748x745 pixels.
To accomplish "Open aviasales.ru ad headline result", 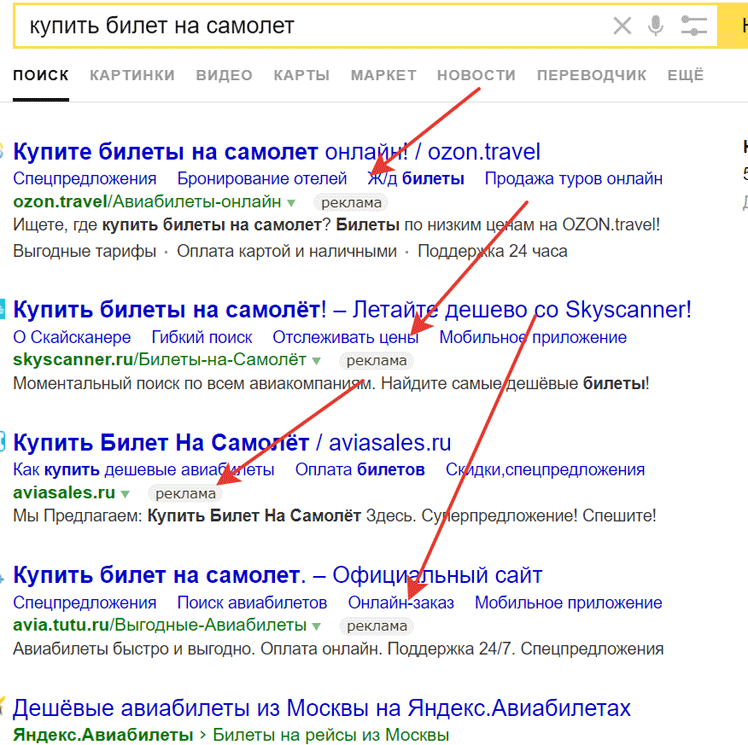I will click(x=232, y=443).
